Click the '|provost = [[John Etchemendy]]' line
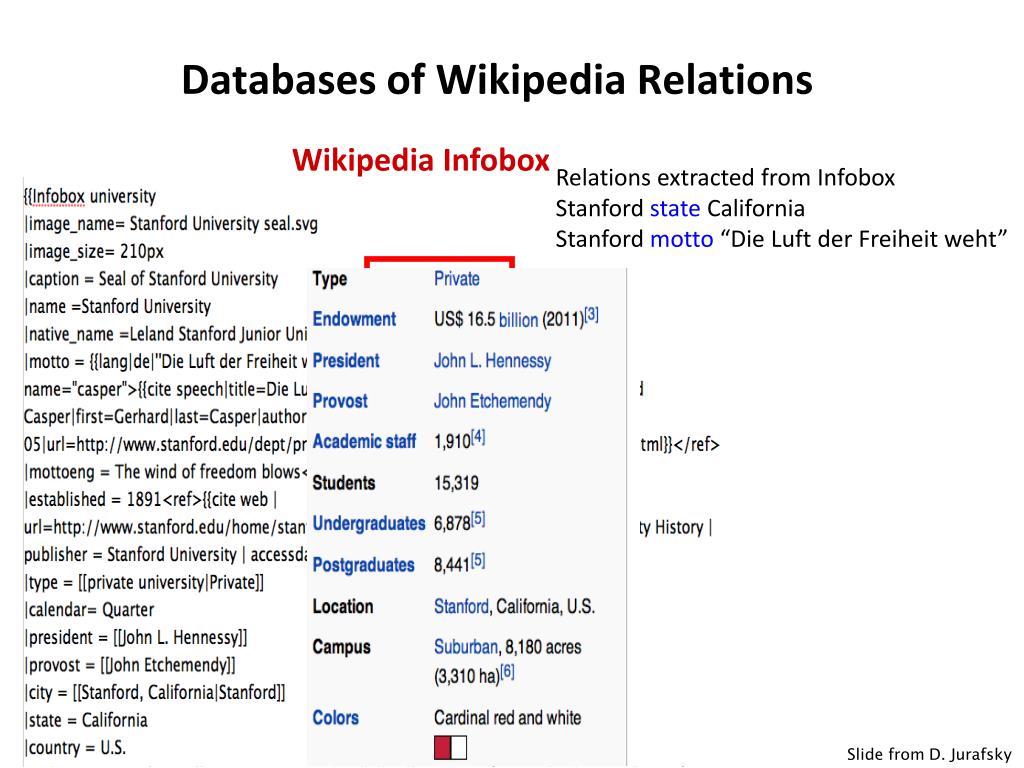The height and width of the screenshot is (768, 1024). pos(130,665)
